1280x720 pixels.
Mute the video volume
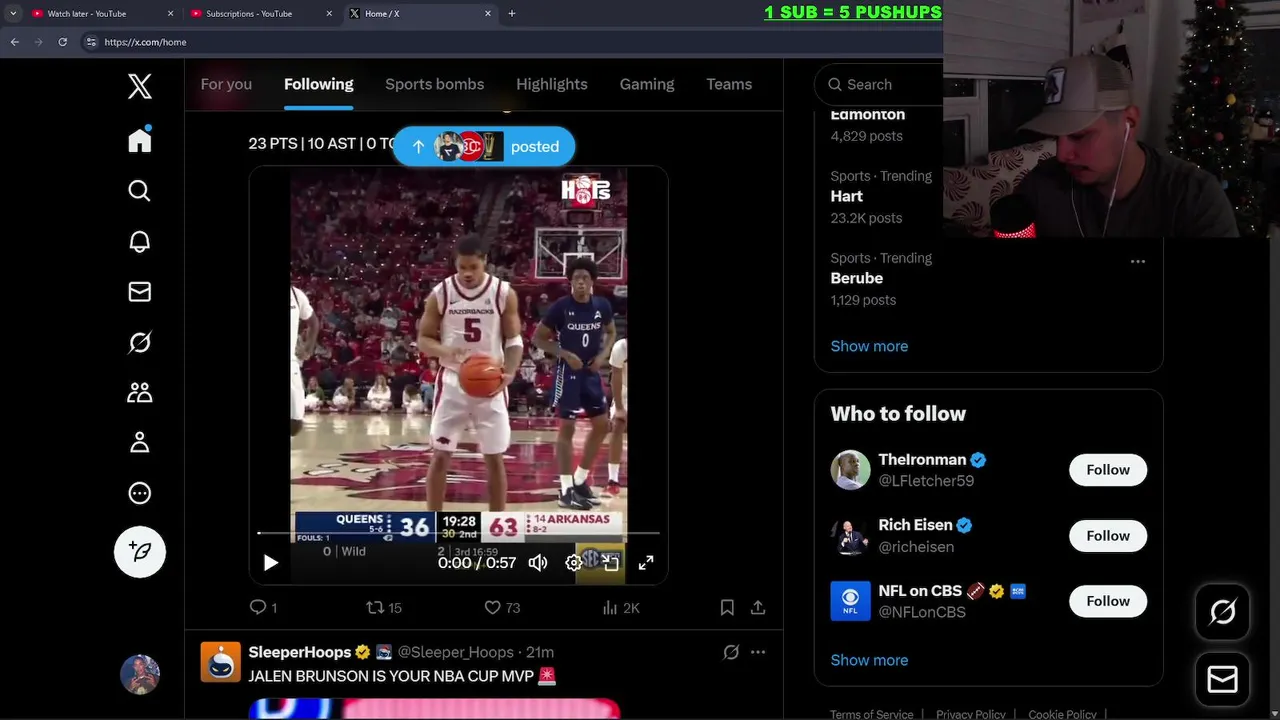pyautogui.click(x=538, y=563)
